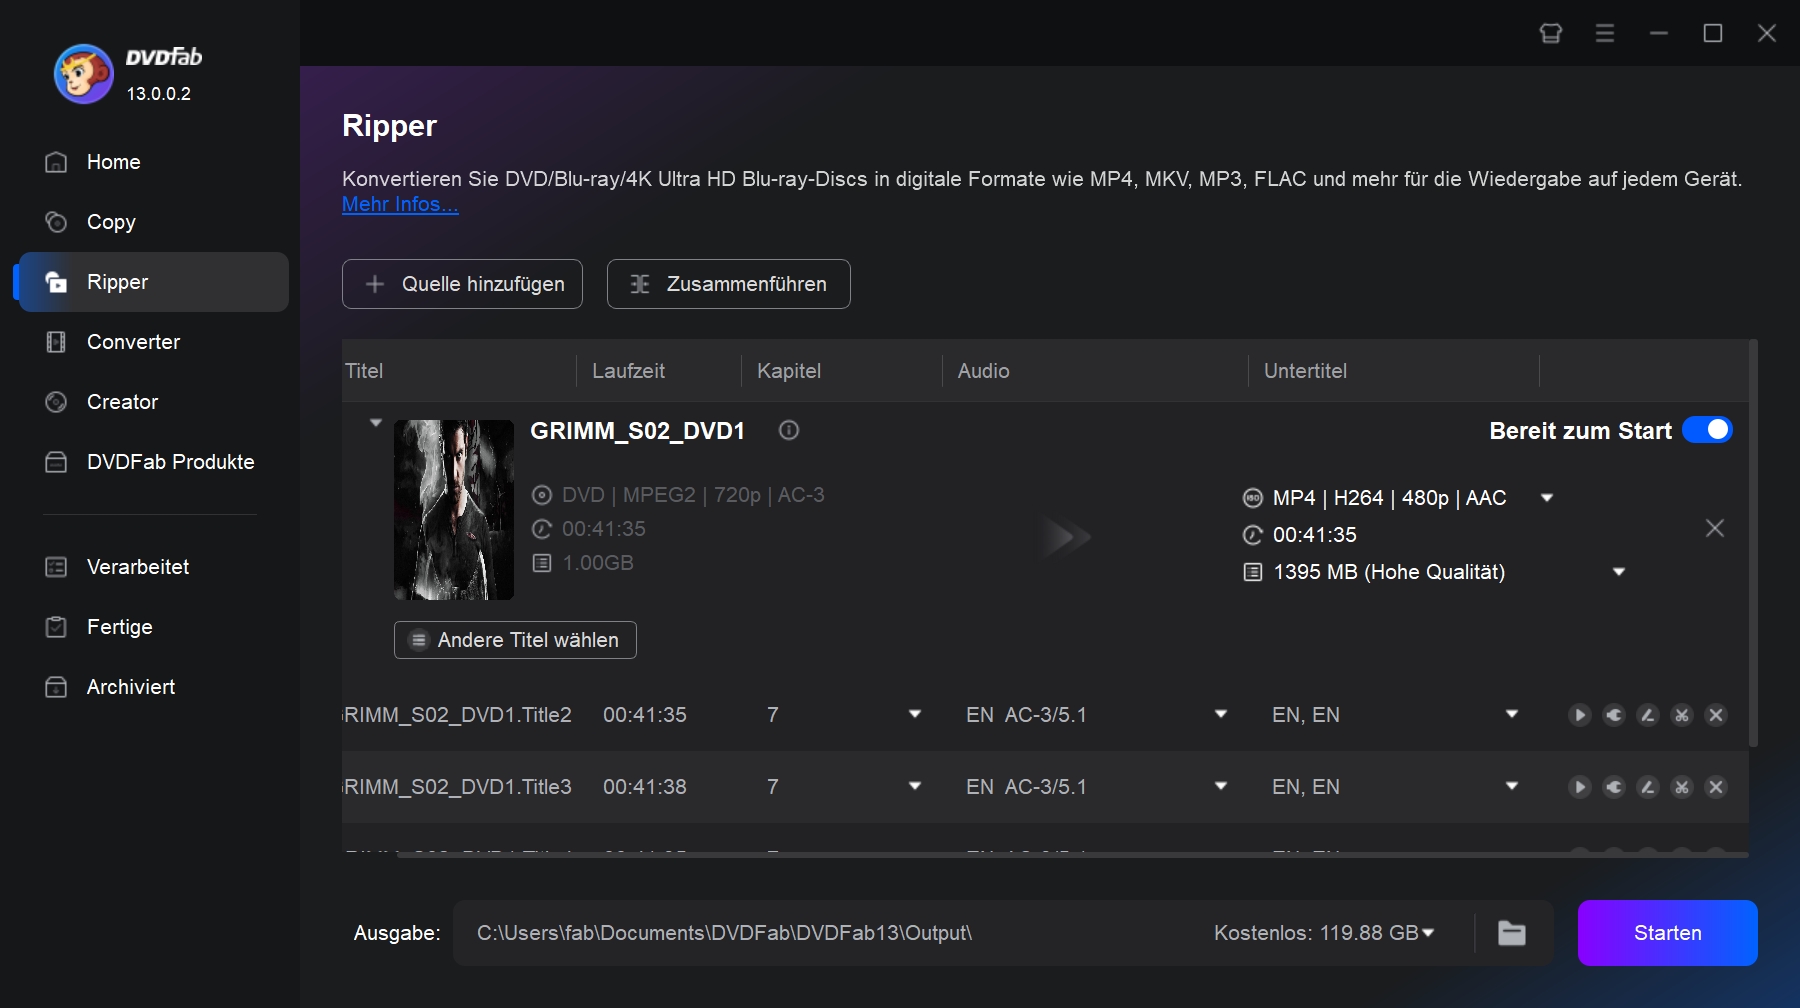Toggle the Bereit zum Start switch
The height and width of the screenshot is (1008, 1800).
[x=1707, y=430]
